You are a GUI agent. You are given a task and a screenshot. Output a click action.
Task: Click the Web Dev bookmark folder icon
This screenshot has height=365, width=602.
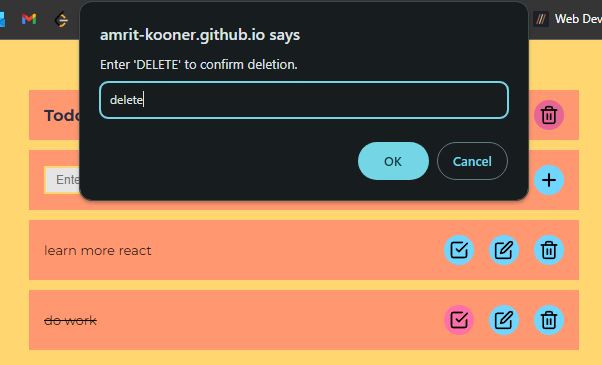(541, 19)
